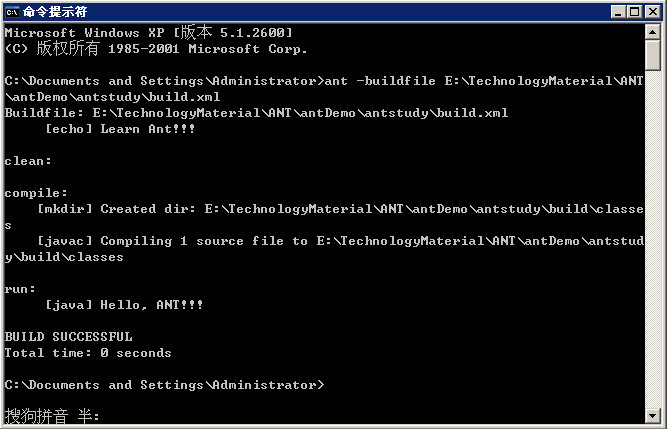This screenshot has width=667, height=429.
Task: Click the vertical scrollbar thumb
Action: tap(652, 57)
